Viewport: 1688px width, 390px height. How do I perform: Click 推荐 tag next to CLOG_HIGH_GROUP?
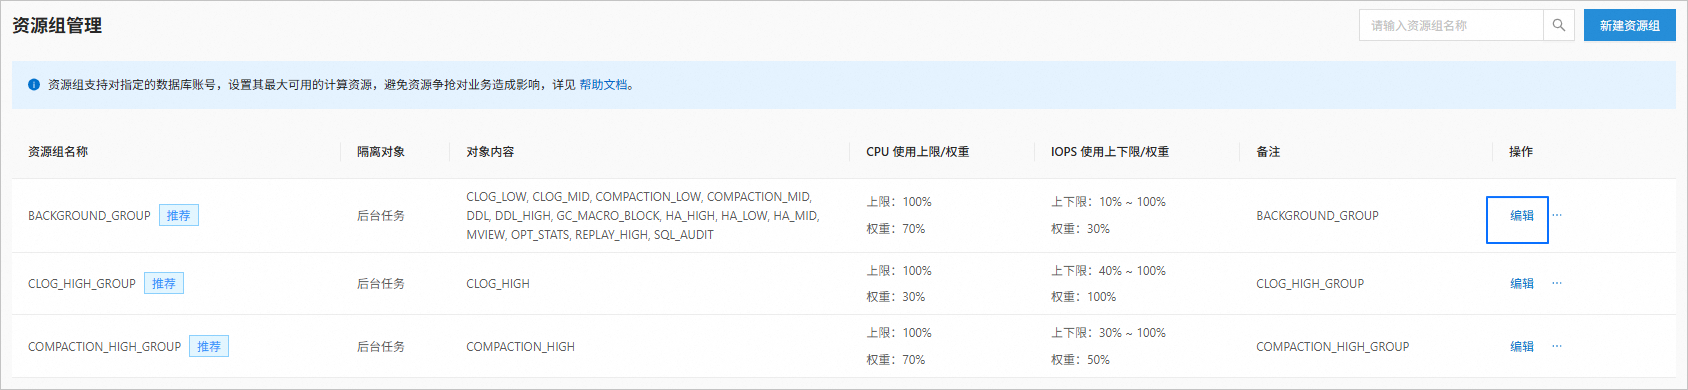tap(164, 283)
